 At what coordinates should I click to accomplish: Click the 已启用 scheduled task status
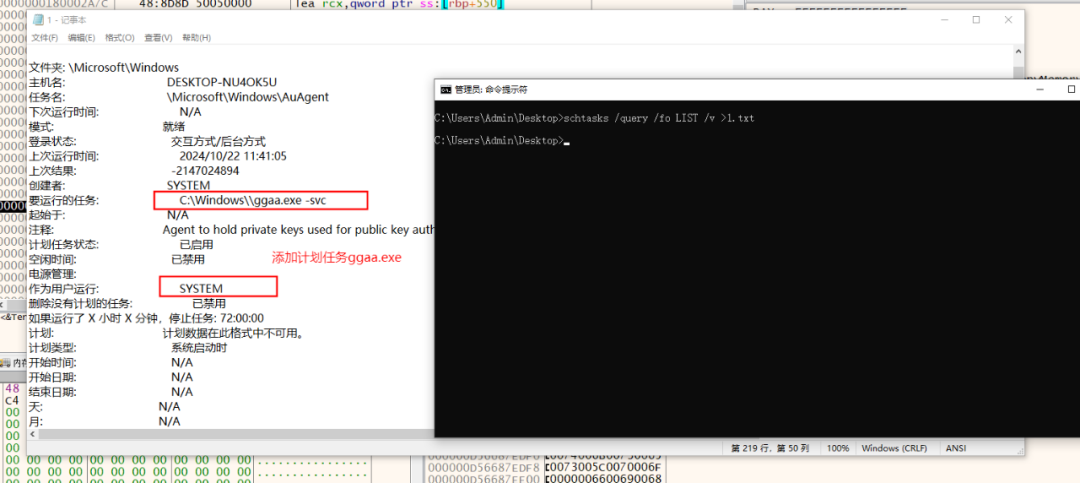(196, 245)
